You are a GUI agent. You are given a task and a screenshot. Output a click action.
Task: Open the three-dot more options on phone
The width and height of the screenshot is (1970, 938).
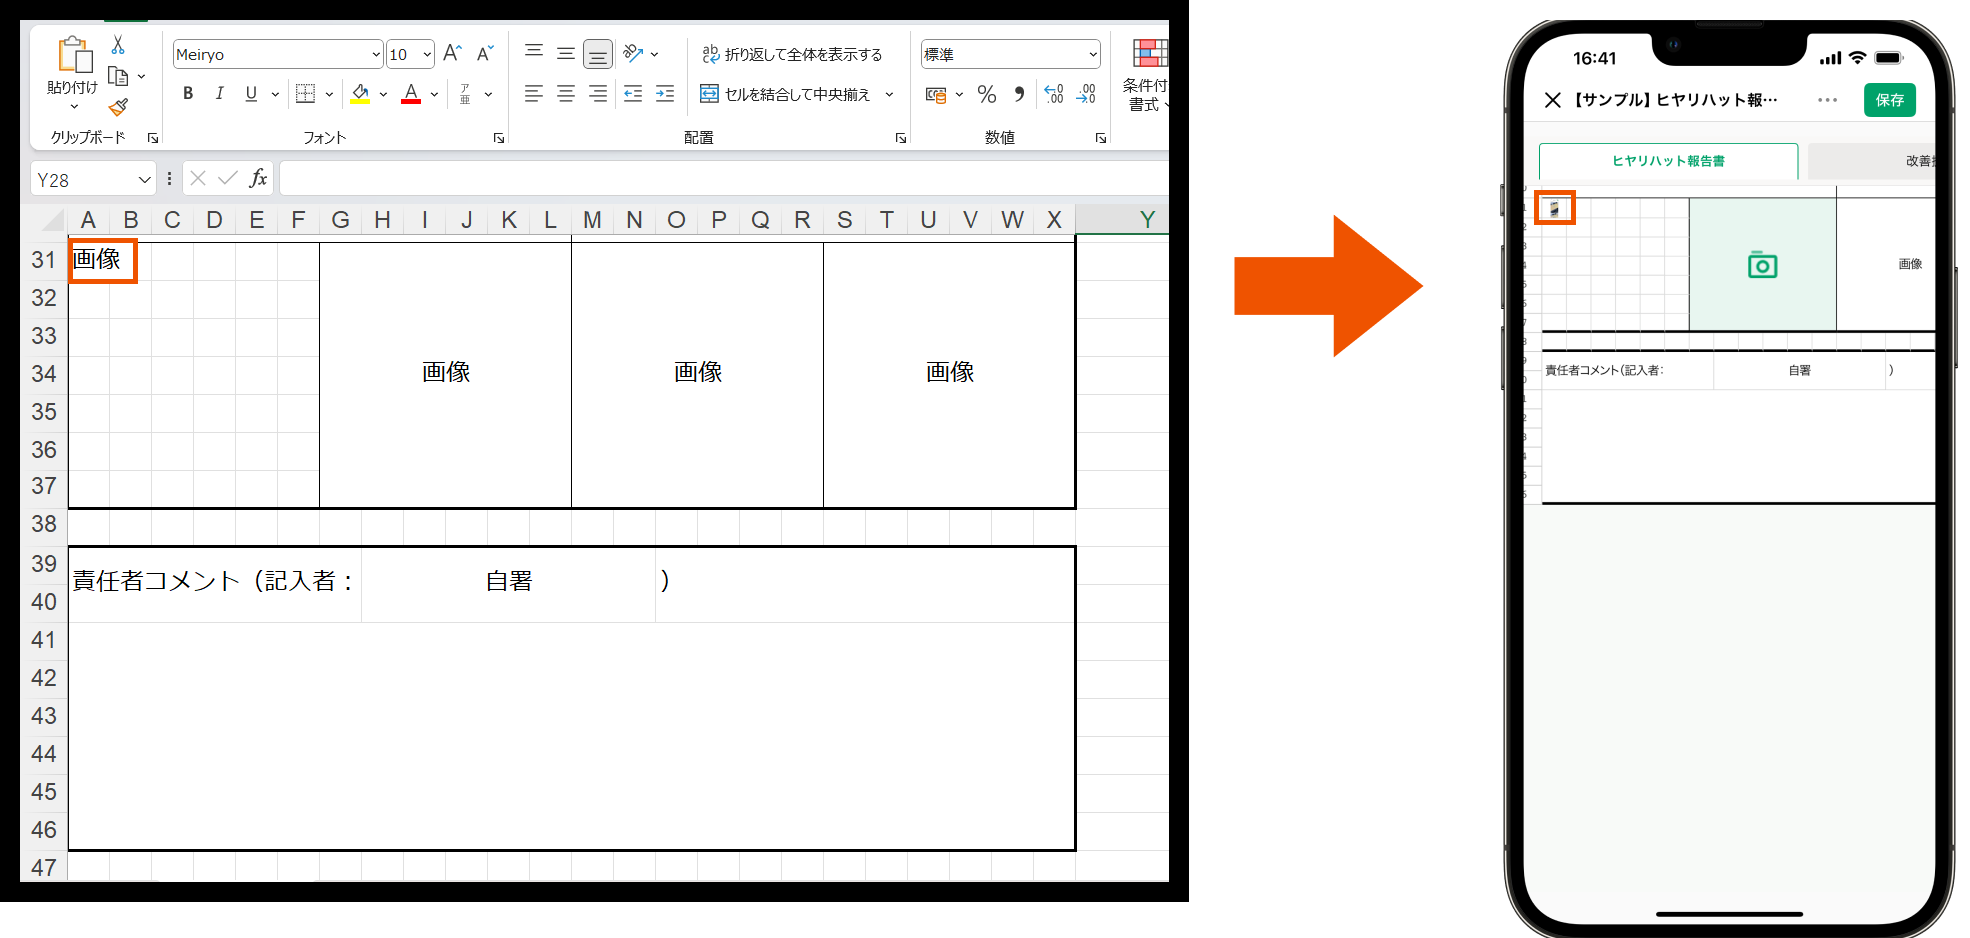(x=1828, y=100)
